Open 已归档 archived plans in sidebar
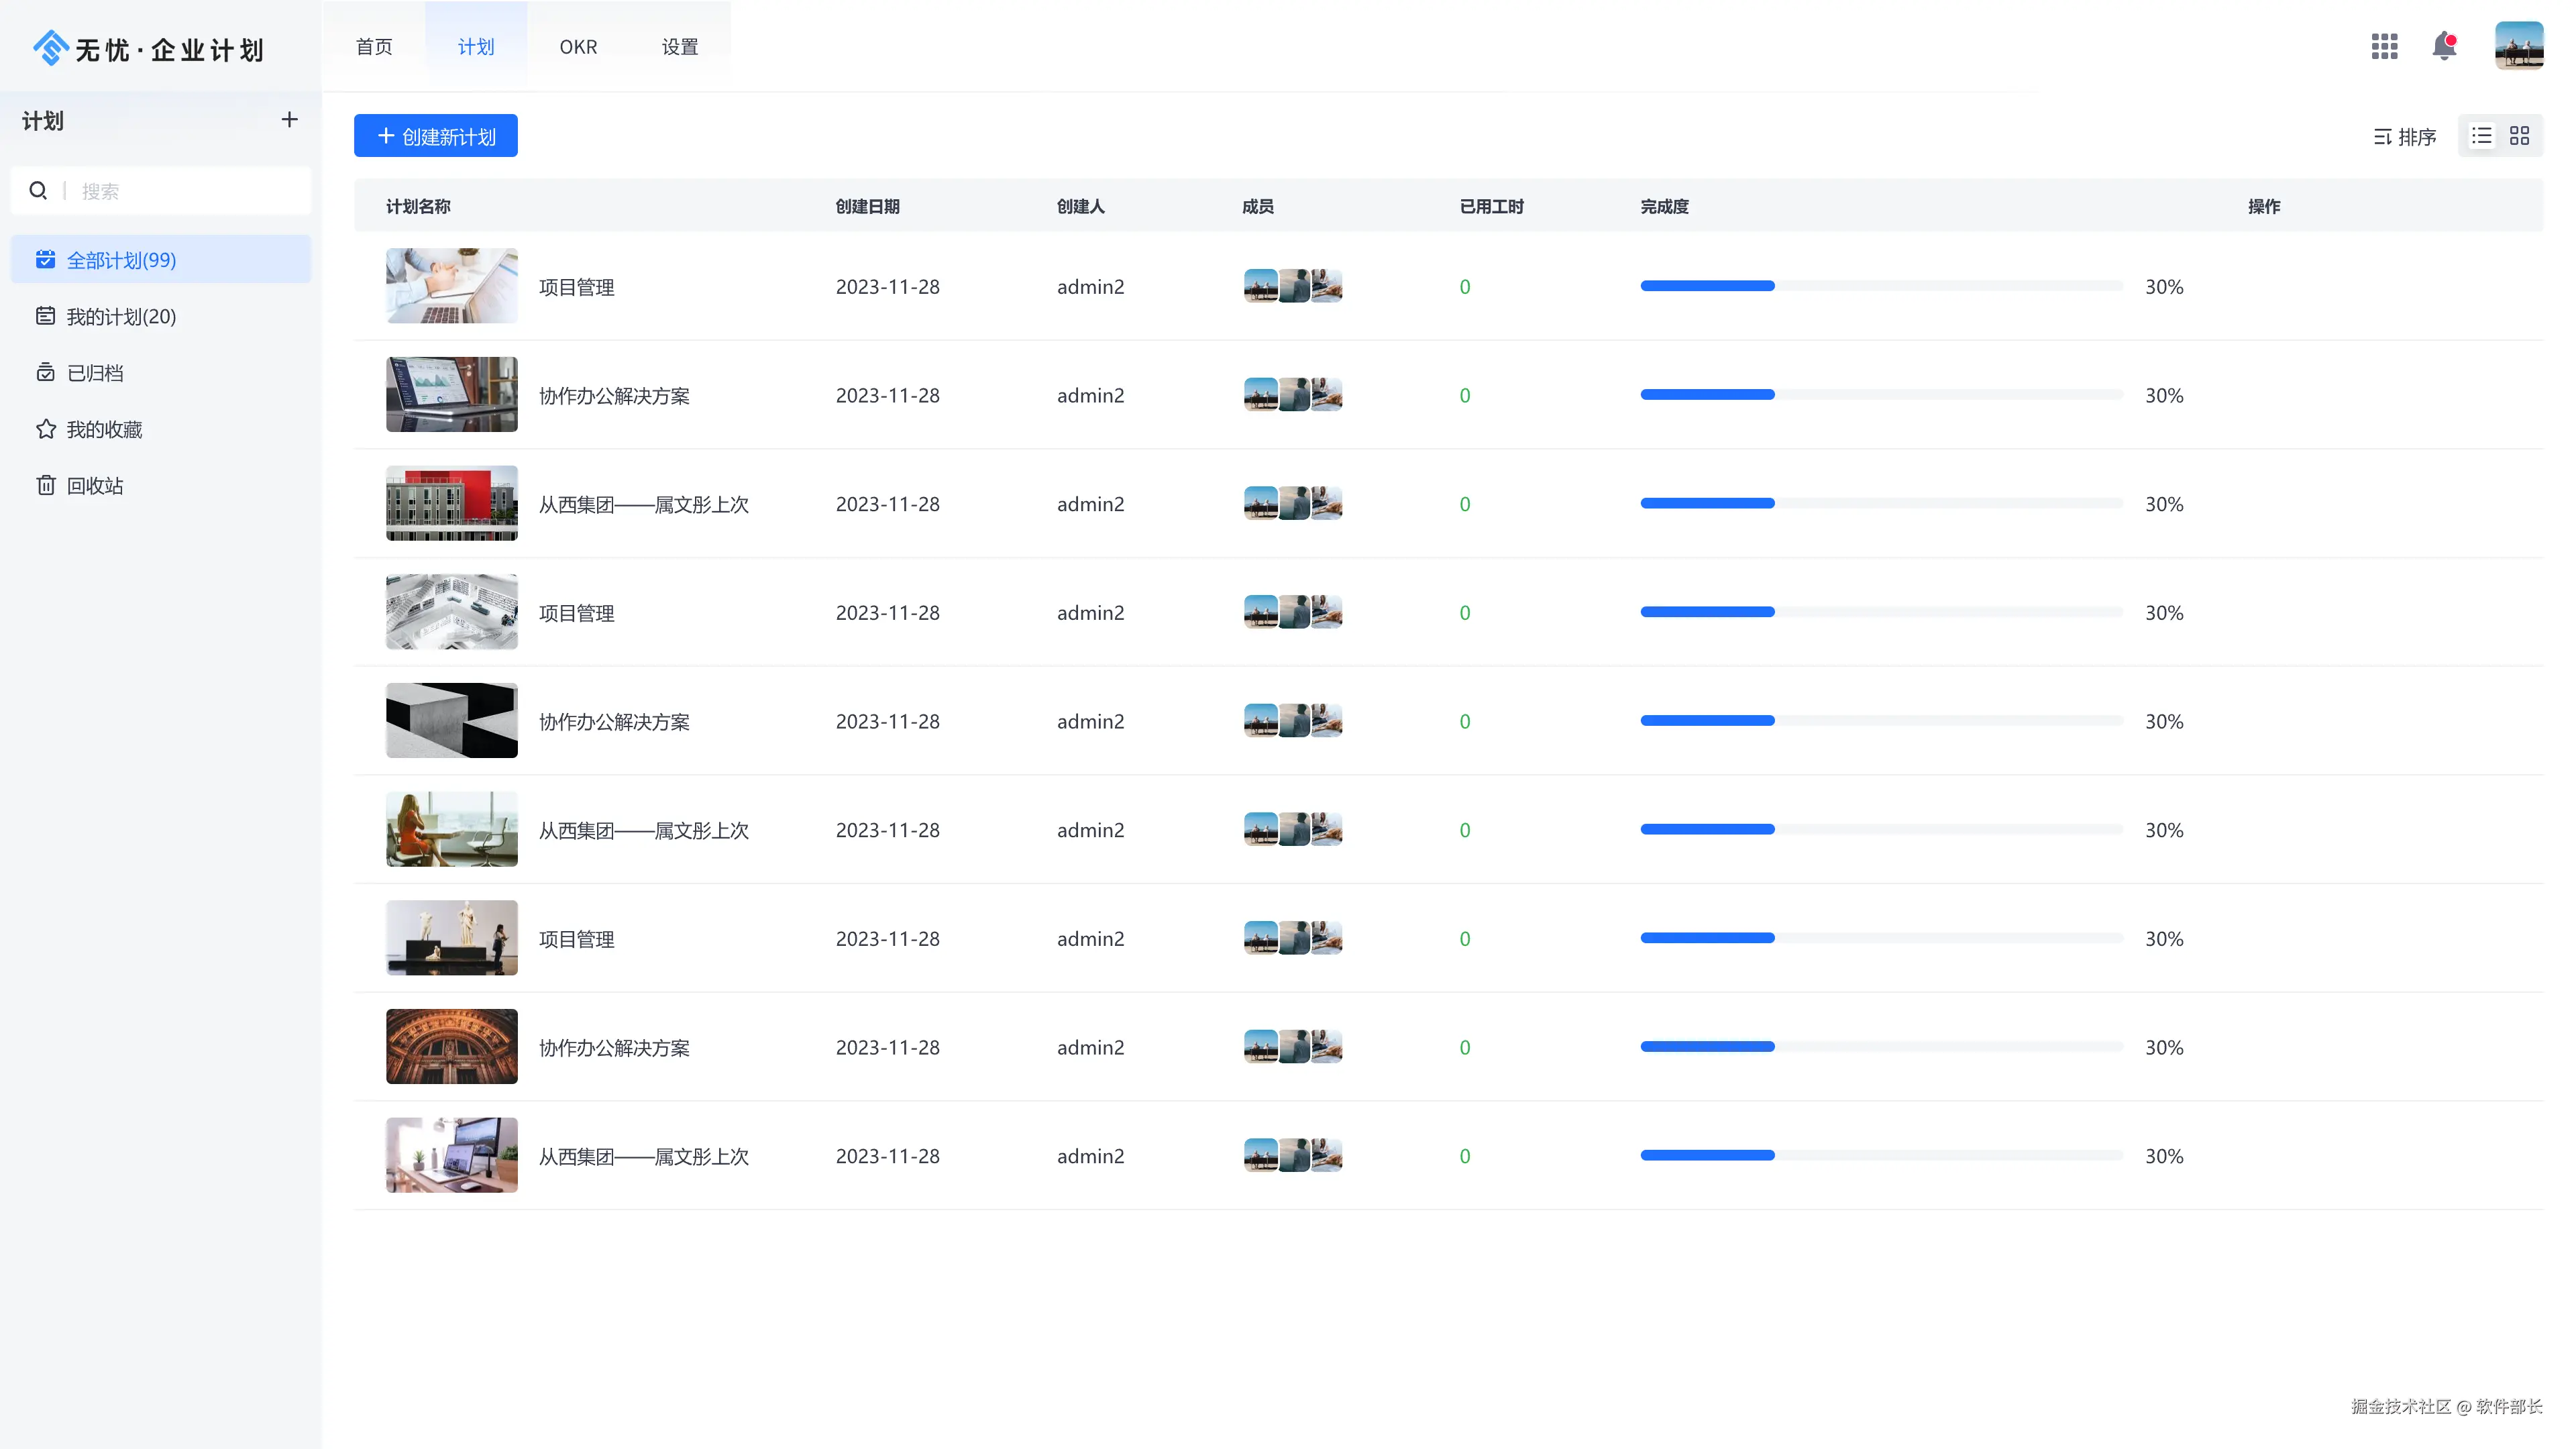2576x1449 pixels. [95, 373]
